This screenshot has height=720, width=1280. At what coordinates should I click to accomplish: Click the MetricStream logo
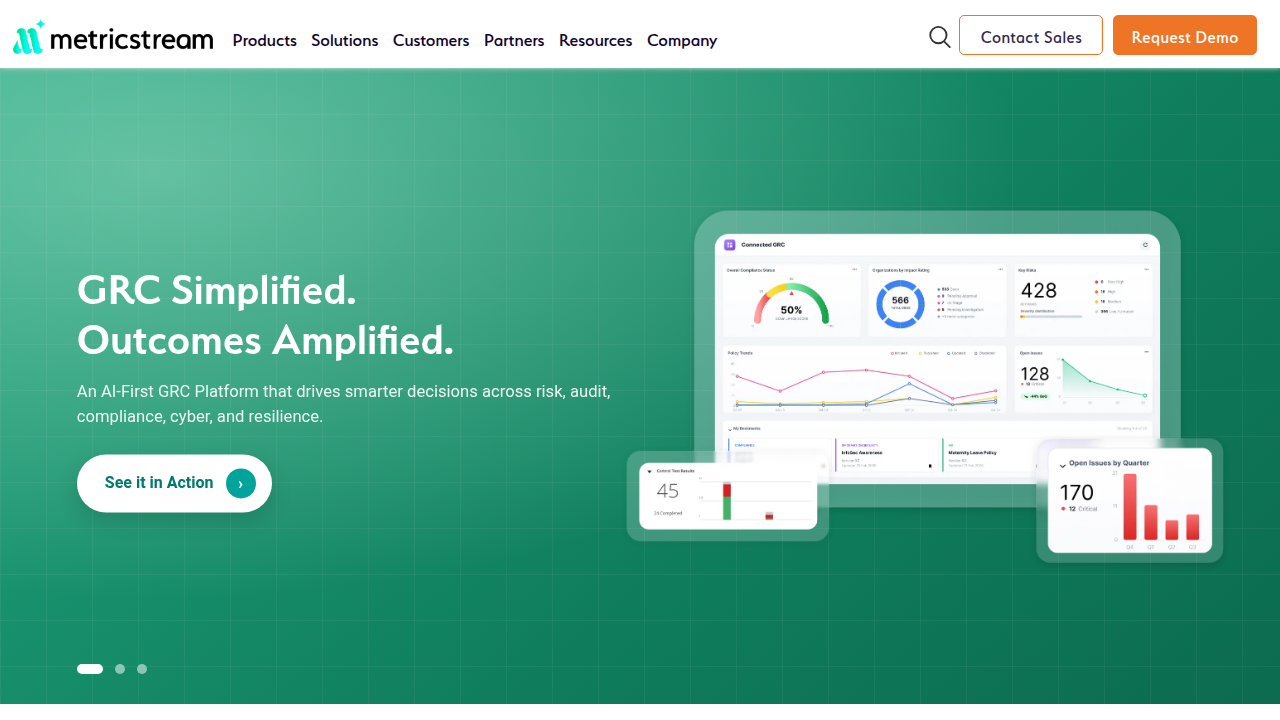pos(113,37)
